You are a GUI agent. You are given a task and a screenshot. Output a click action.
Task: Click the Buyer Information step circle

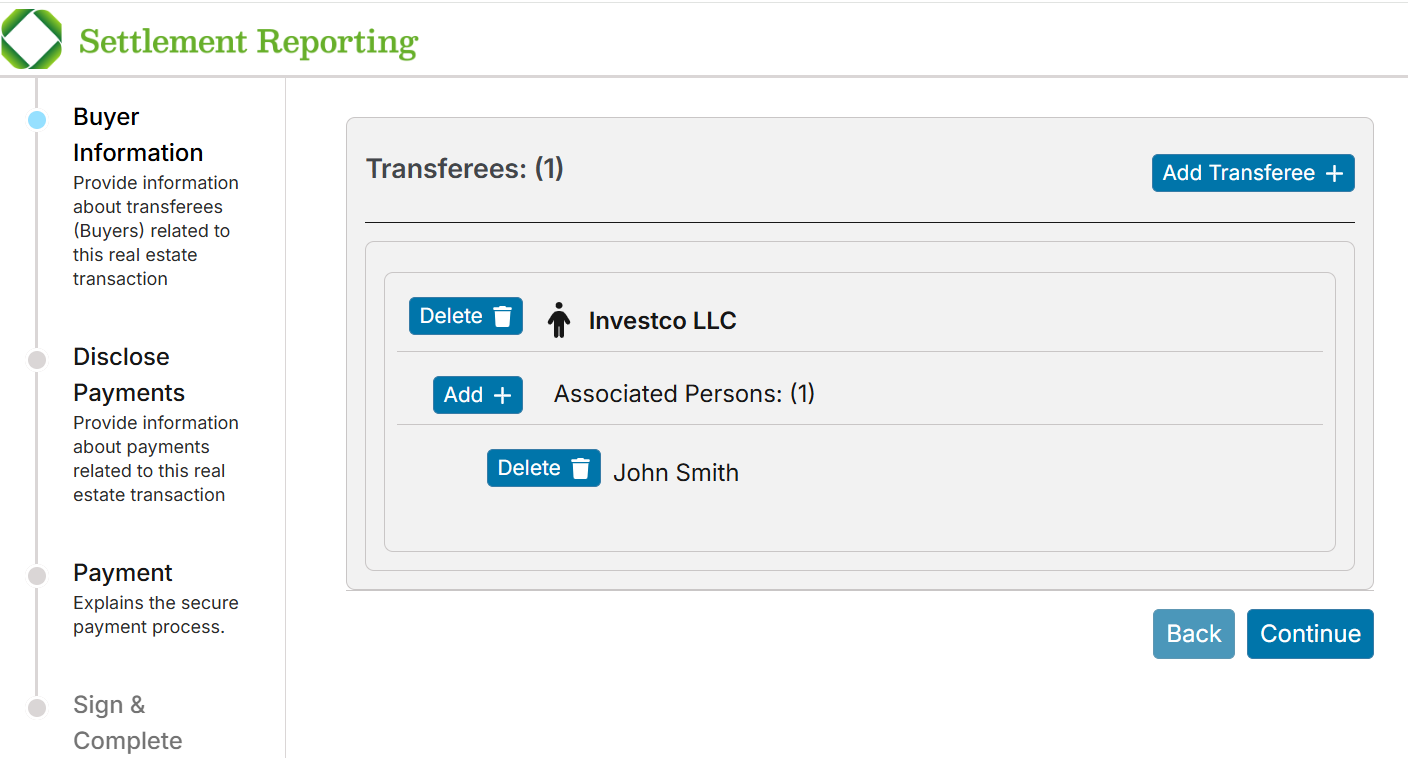37,120
